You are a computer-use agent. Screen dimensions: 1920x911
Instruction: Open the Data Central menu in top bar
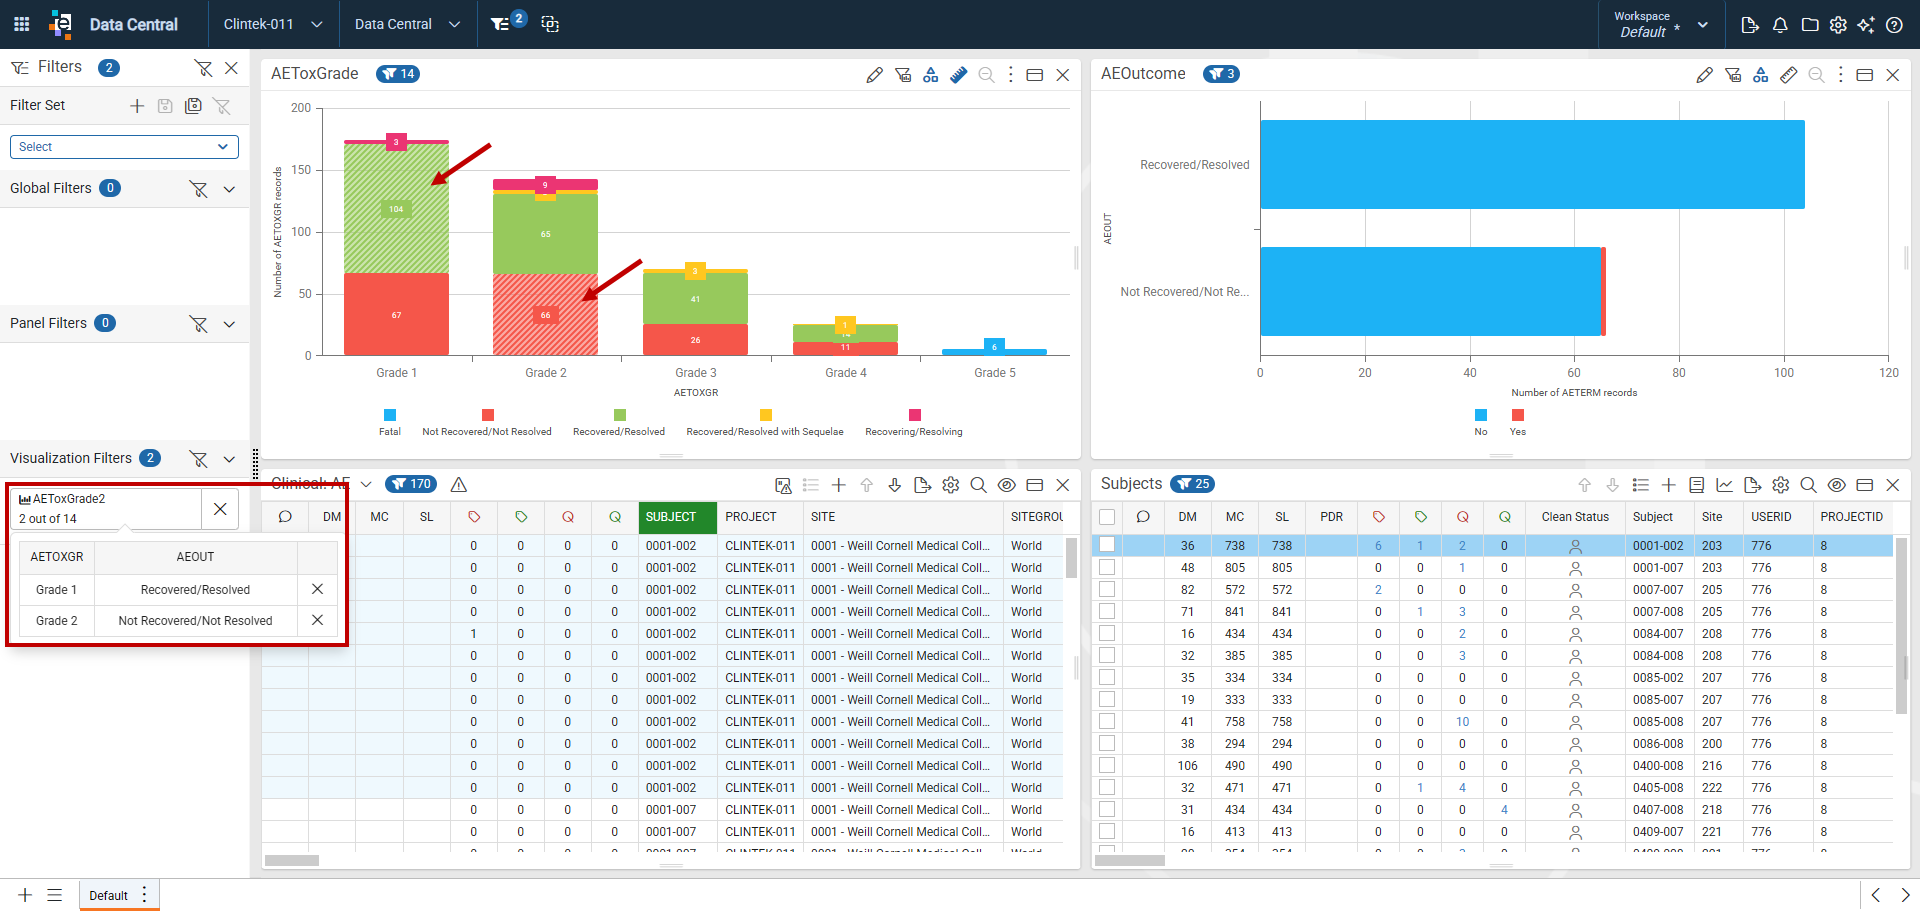point(407,24)
